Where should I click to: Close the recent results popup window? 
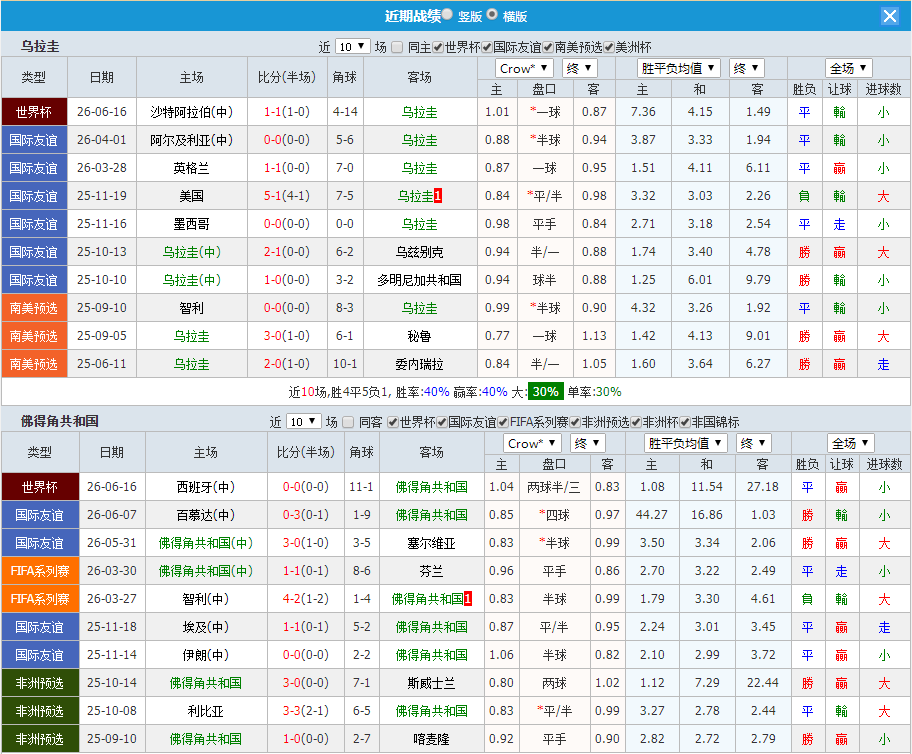pyautogui.click(x=889, y=16)
